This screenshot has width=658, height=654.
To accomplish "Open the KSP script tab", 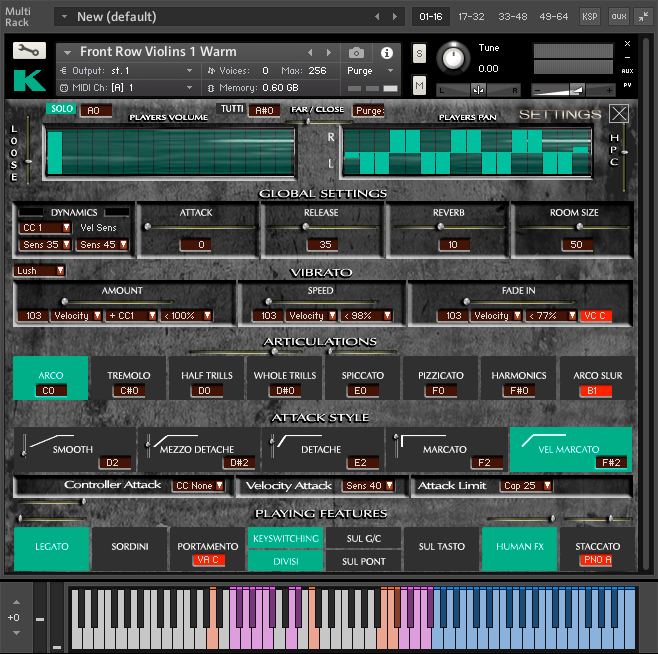I will 590,16.
